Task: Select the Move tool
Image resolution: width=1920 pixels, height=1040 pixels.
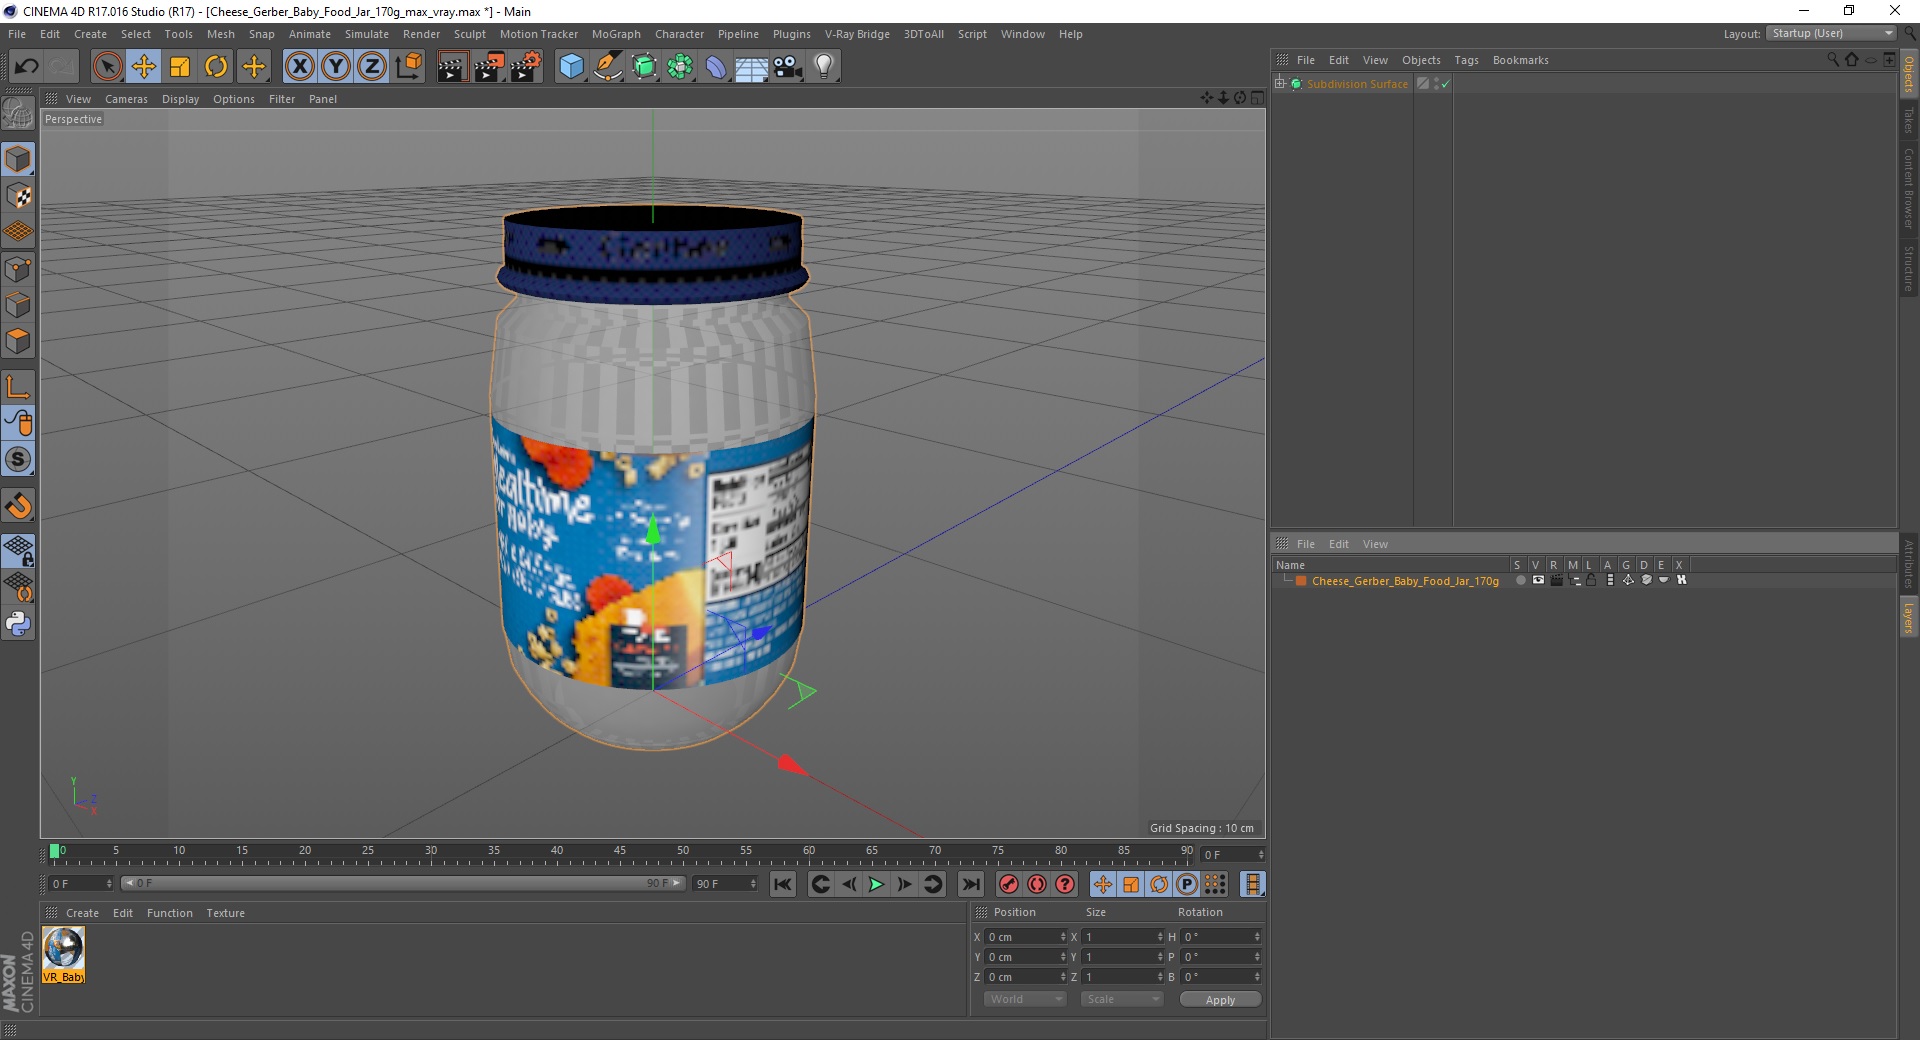Action: point(144,67)
